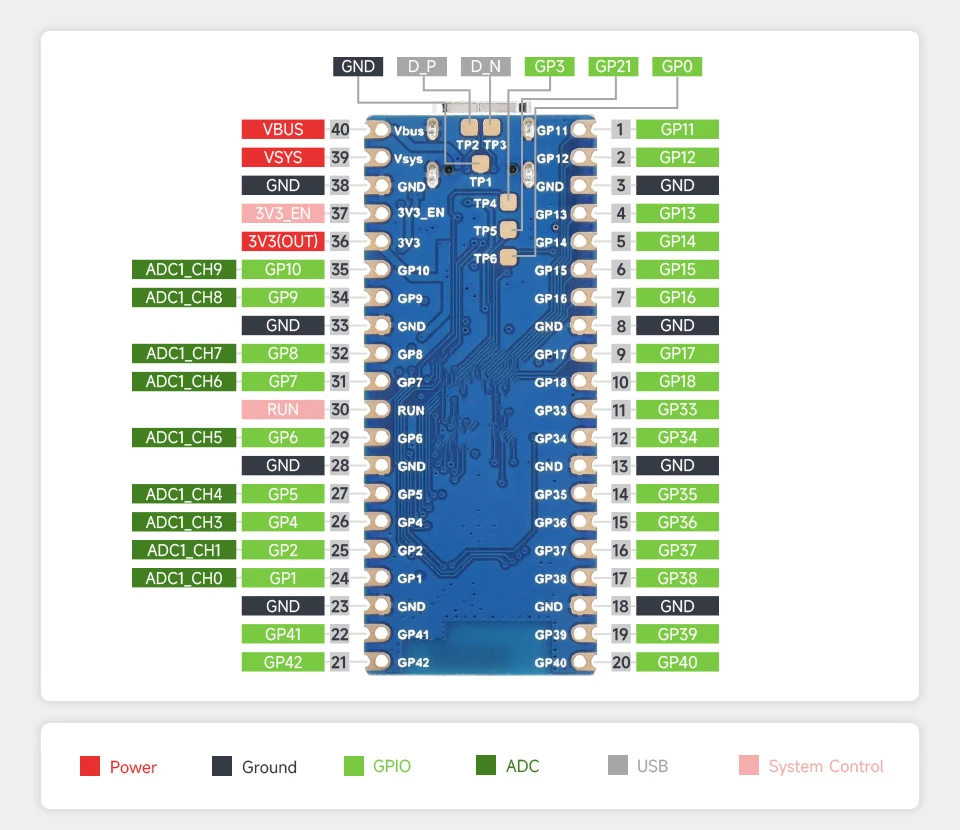
Task: Click the green GP41 label beside pin 22
Action: click(x=283, y=634)
